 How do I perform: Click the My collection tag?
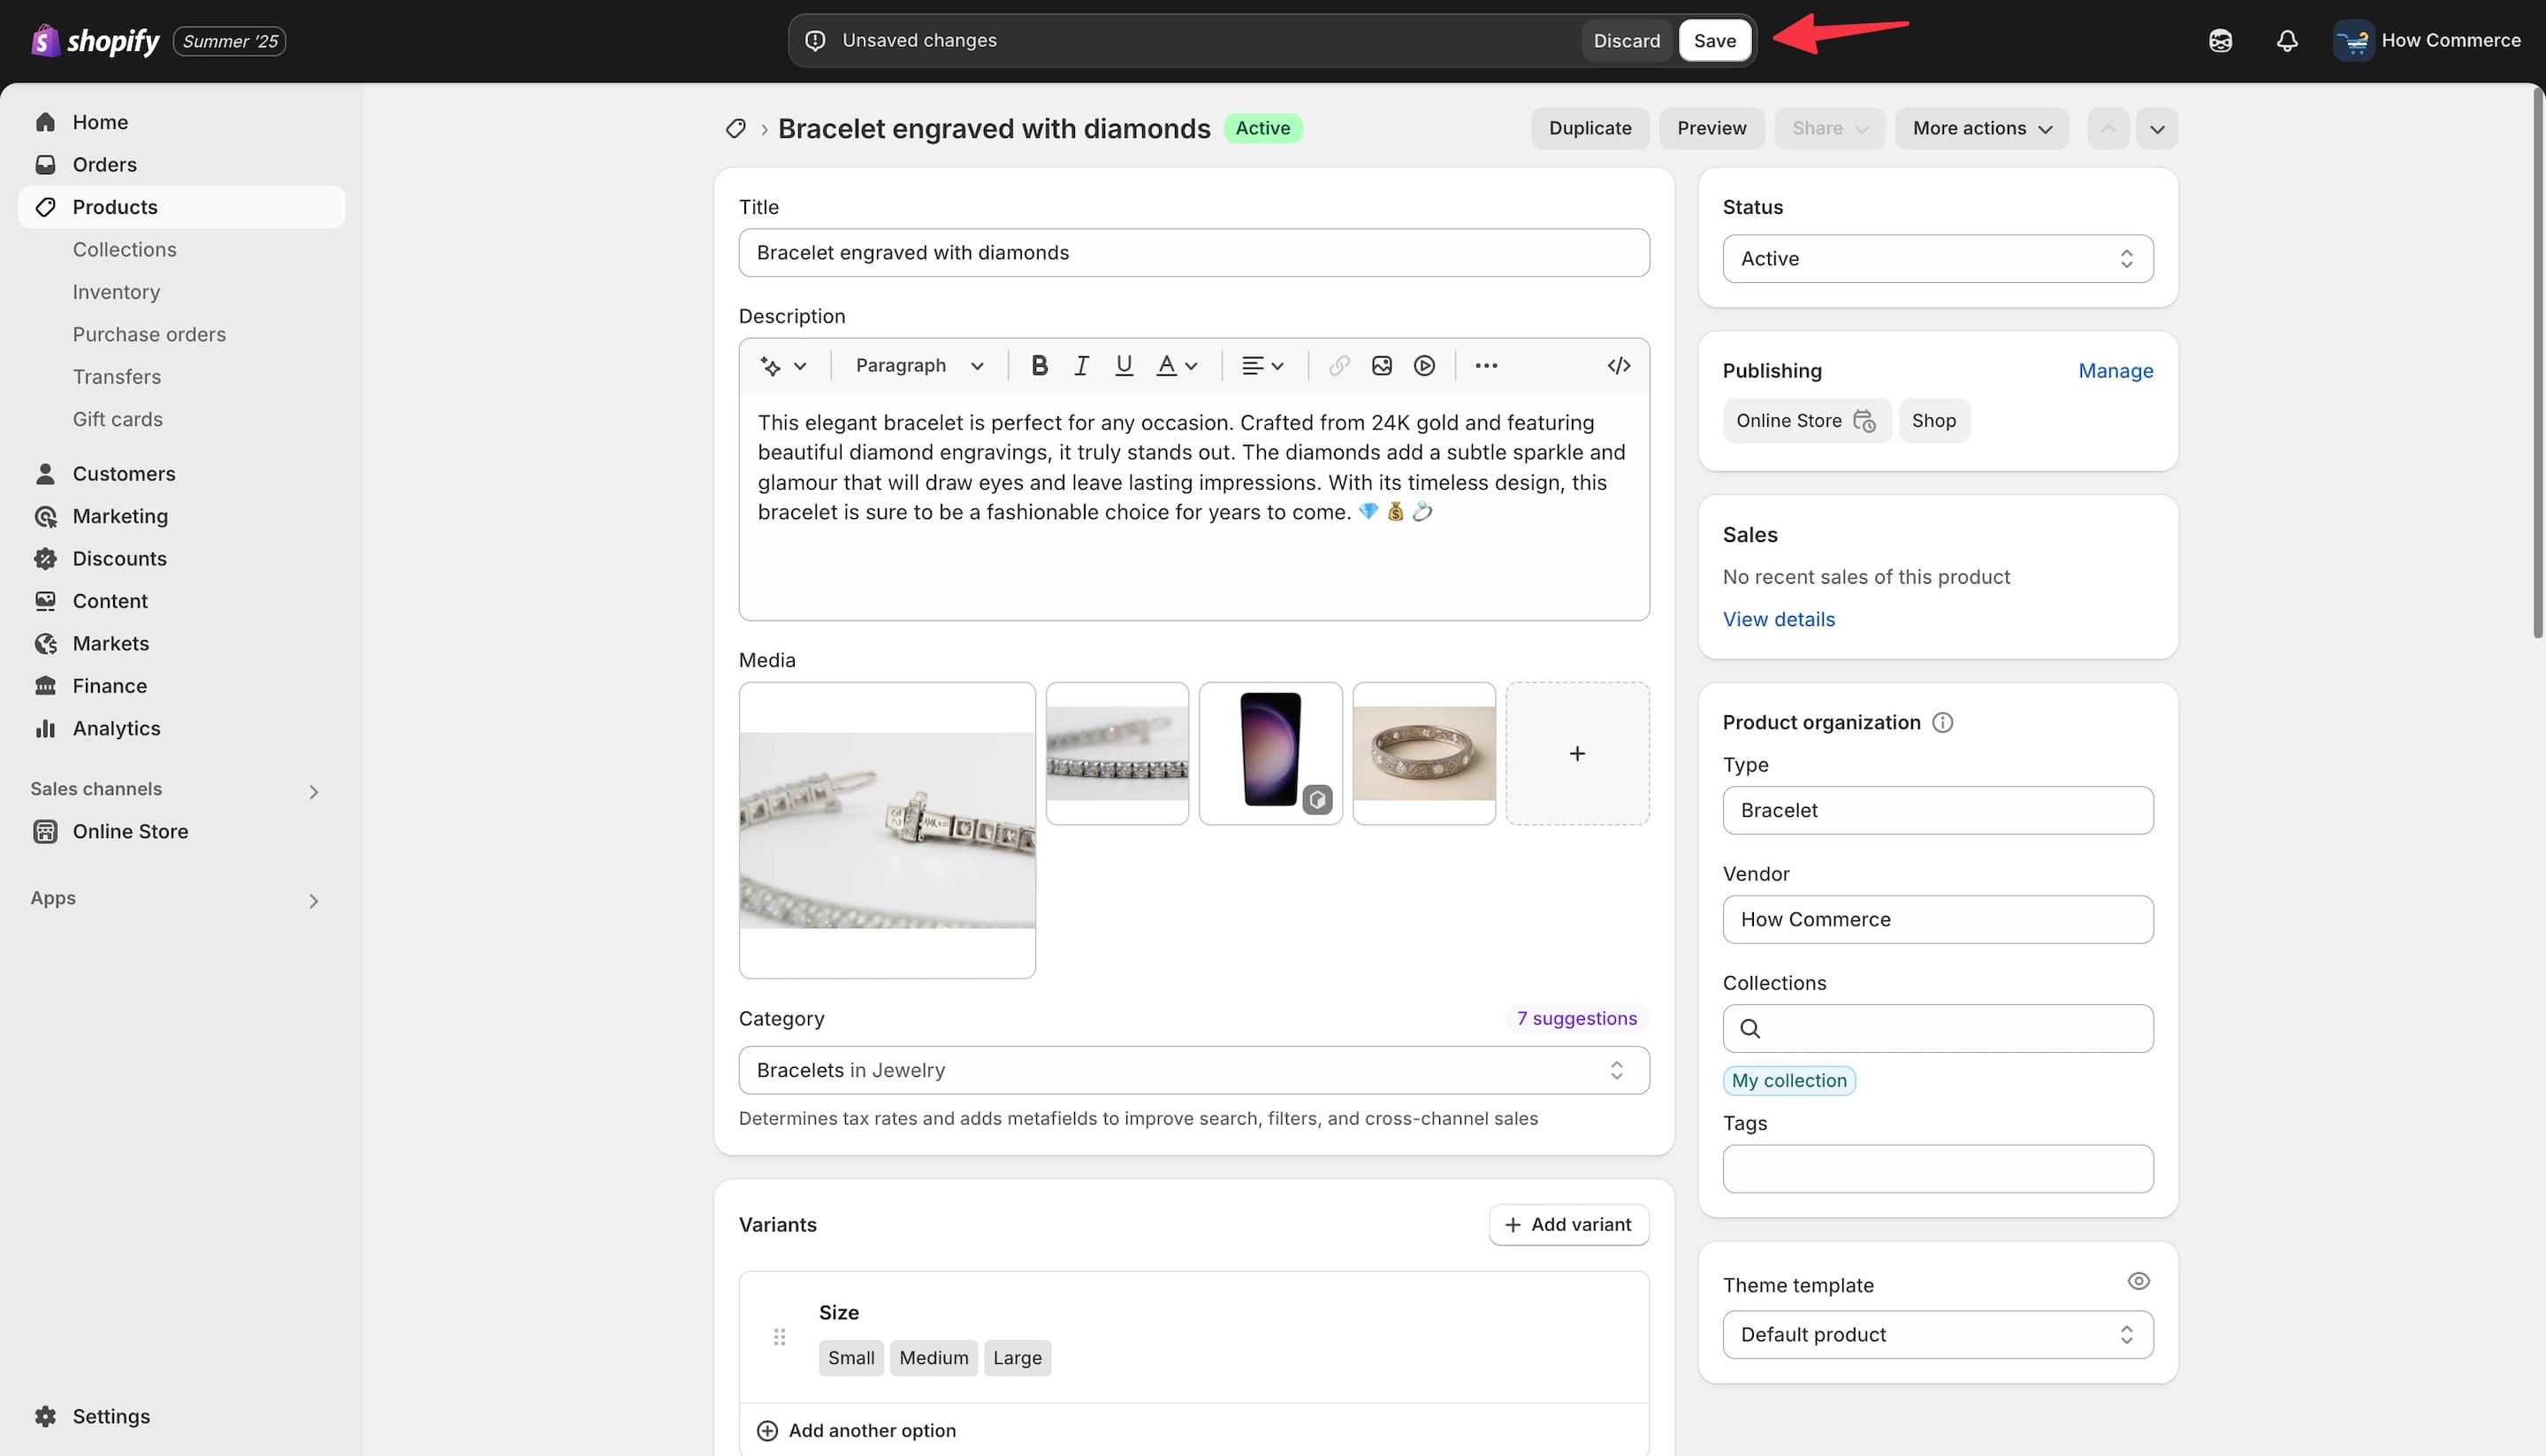[1788, 1081]
